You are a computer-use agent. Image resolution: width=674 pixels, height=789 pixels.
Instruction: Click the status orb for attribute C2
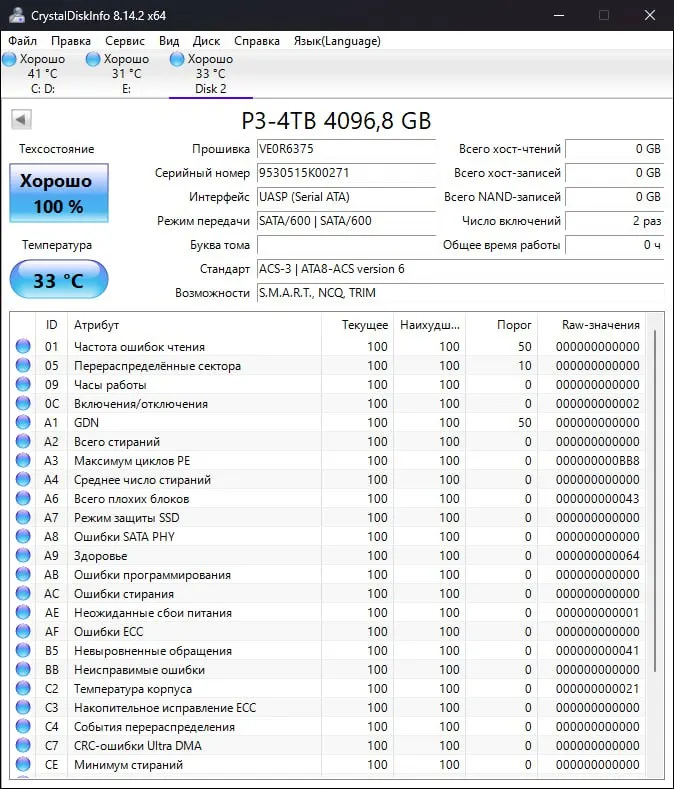pos(23,688)
